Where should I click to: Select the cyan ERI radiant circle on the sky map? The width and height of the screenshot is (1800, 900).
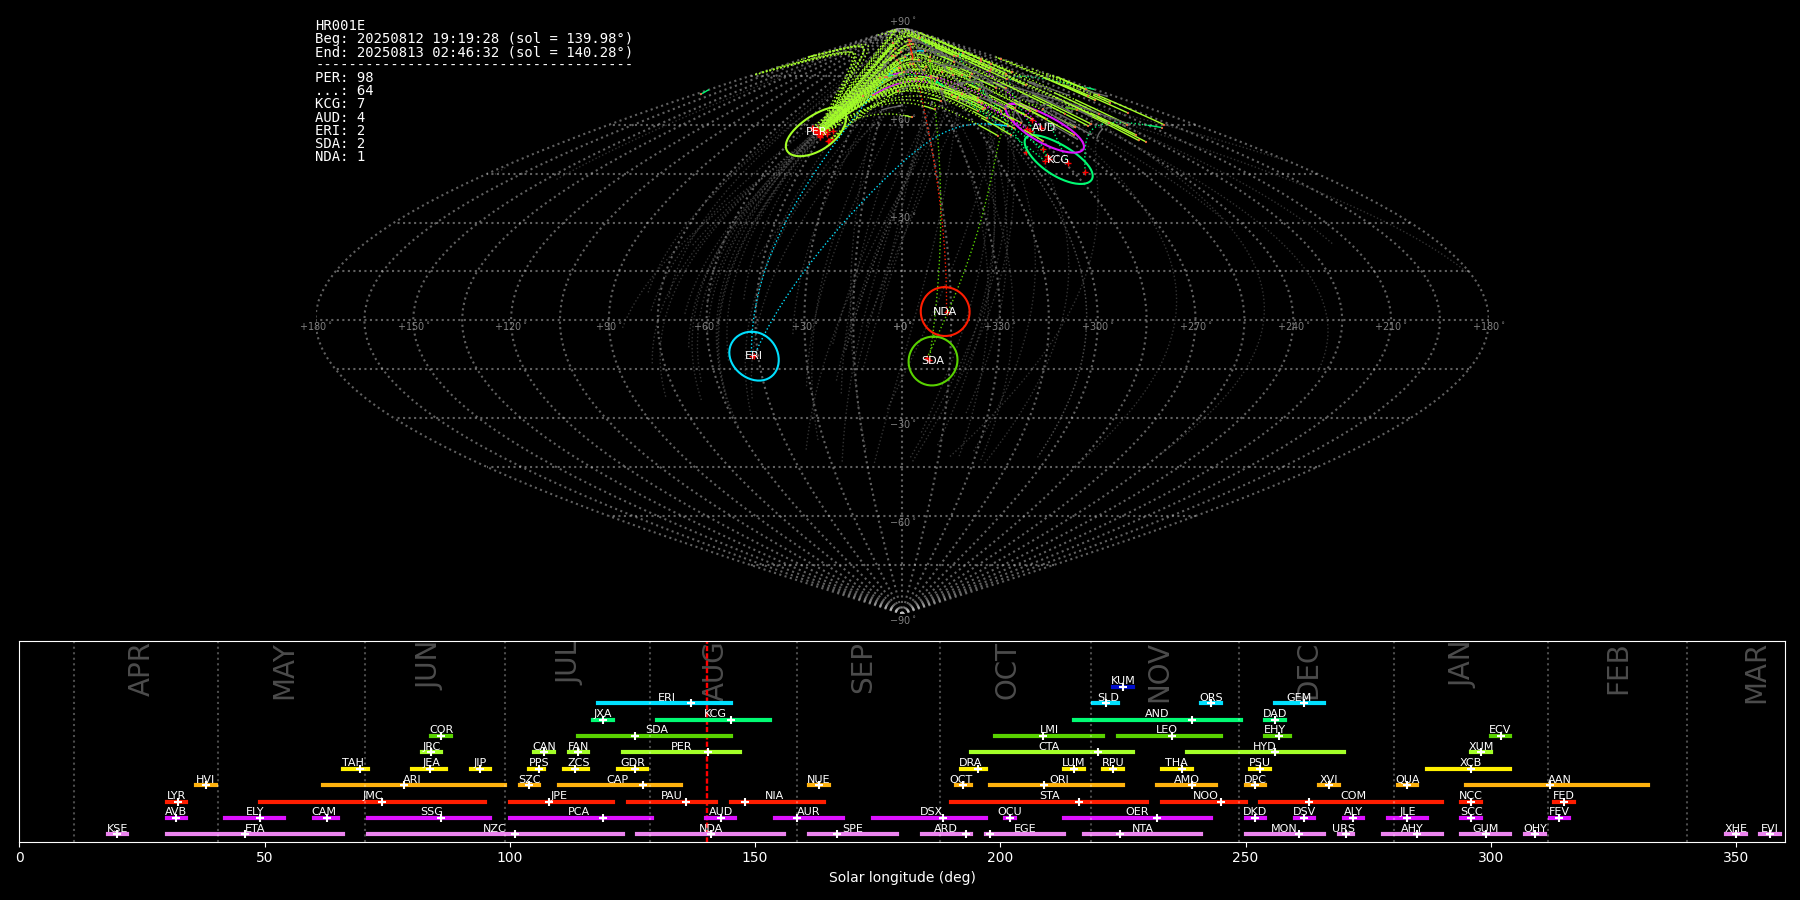tap(754, 356)
